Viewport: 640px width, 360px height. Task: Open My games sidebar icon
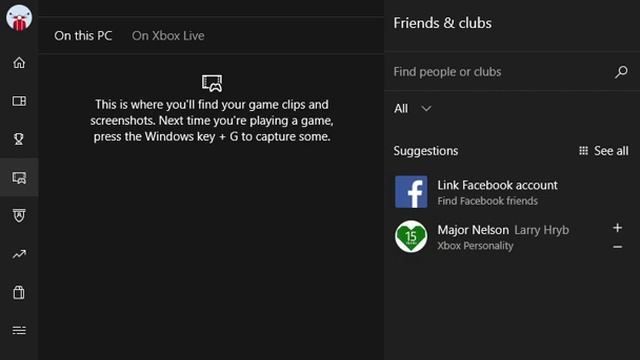(x=19, y=101)
